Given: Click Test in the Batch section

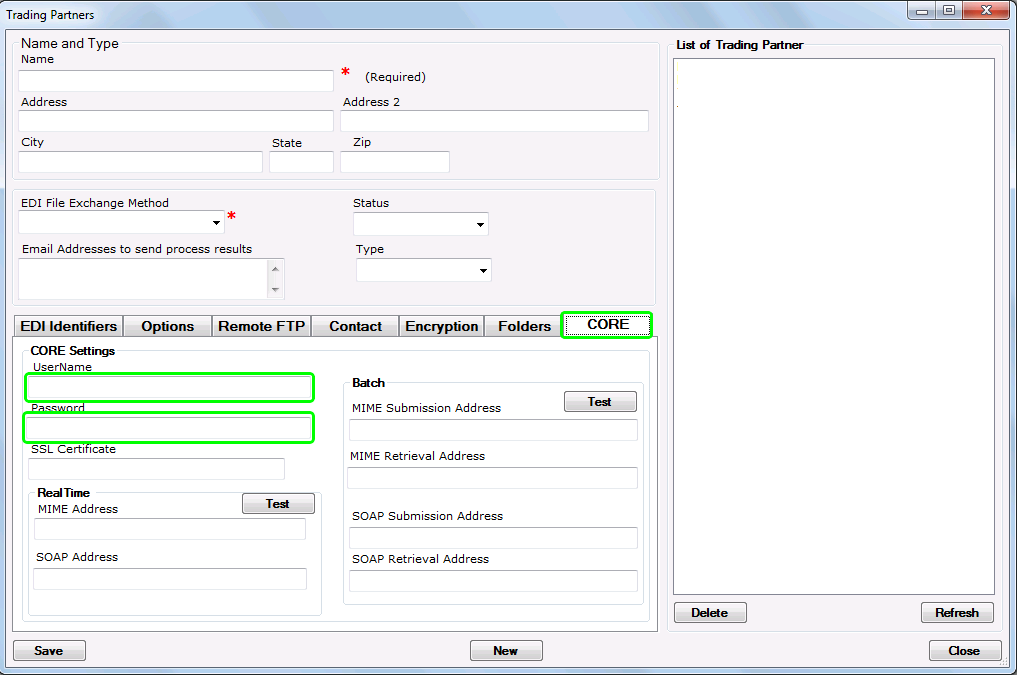Looking at the screenshot, I should [600, 402].
